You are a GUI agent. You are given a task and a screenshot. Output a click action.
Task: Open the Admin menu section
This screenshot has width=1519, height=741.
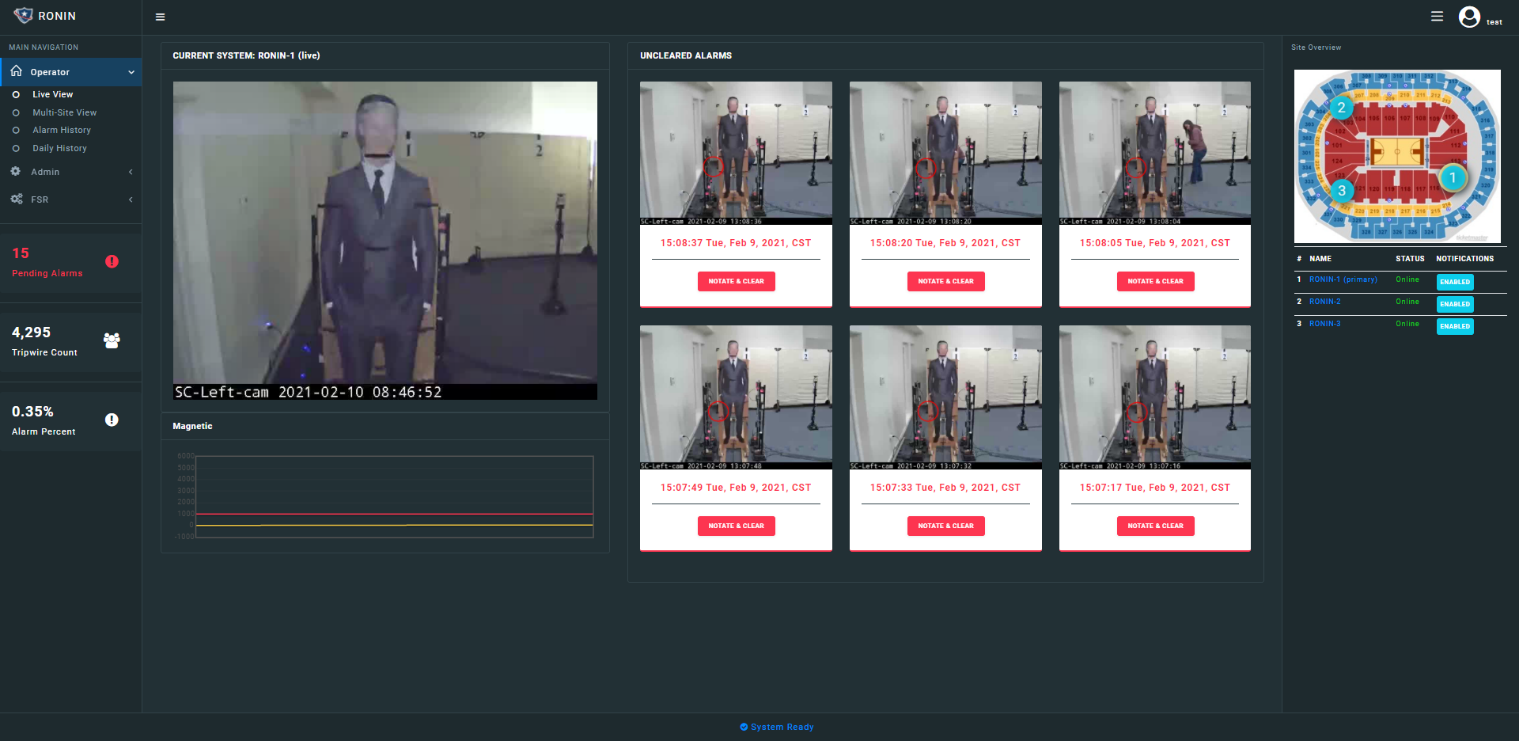click(71, 172)
